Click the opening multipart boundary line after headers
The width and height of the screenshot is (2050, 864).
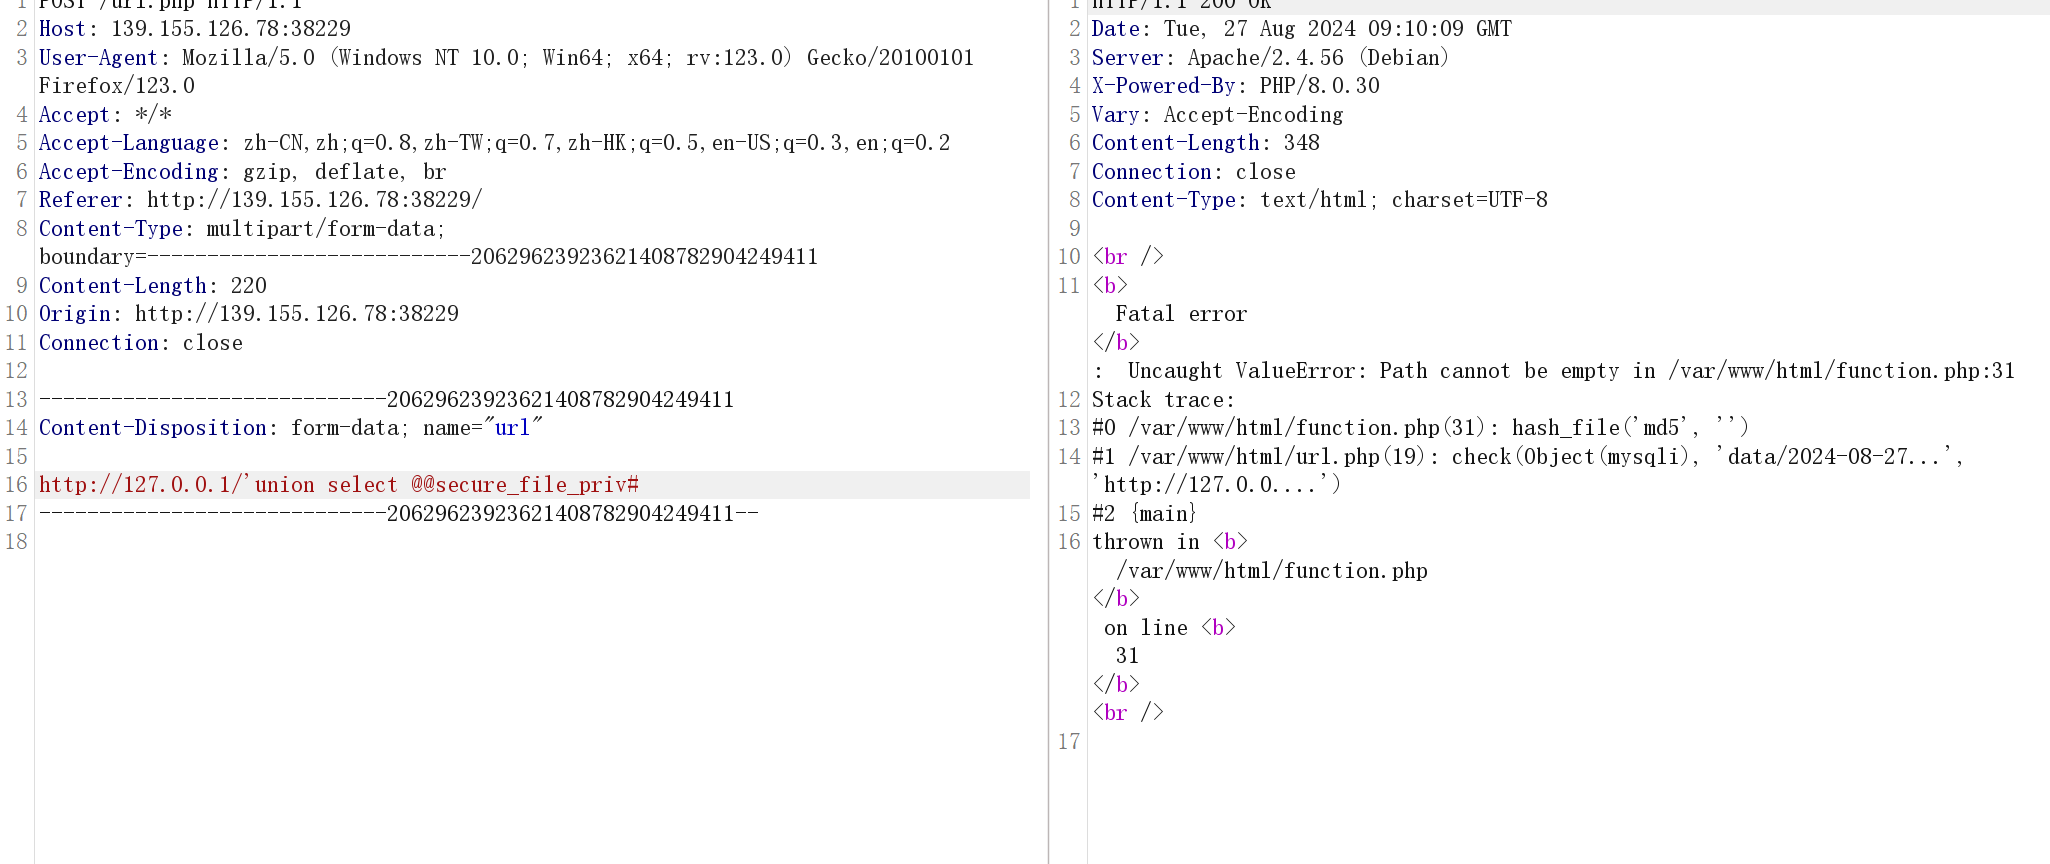tap(386, 400)
